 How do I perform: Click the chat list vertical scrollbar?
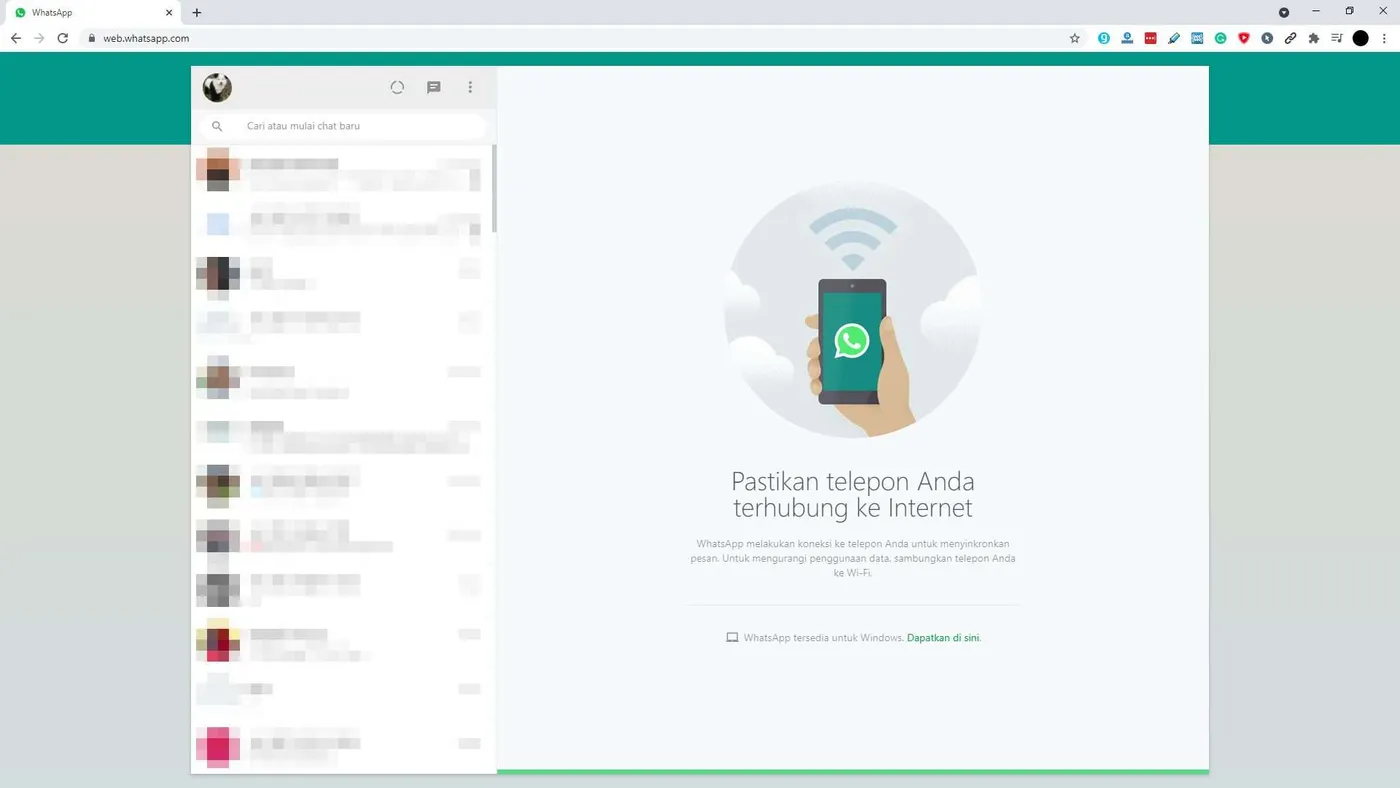(x=494, y=188)
